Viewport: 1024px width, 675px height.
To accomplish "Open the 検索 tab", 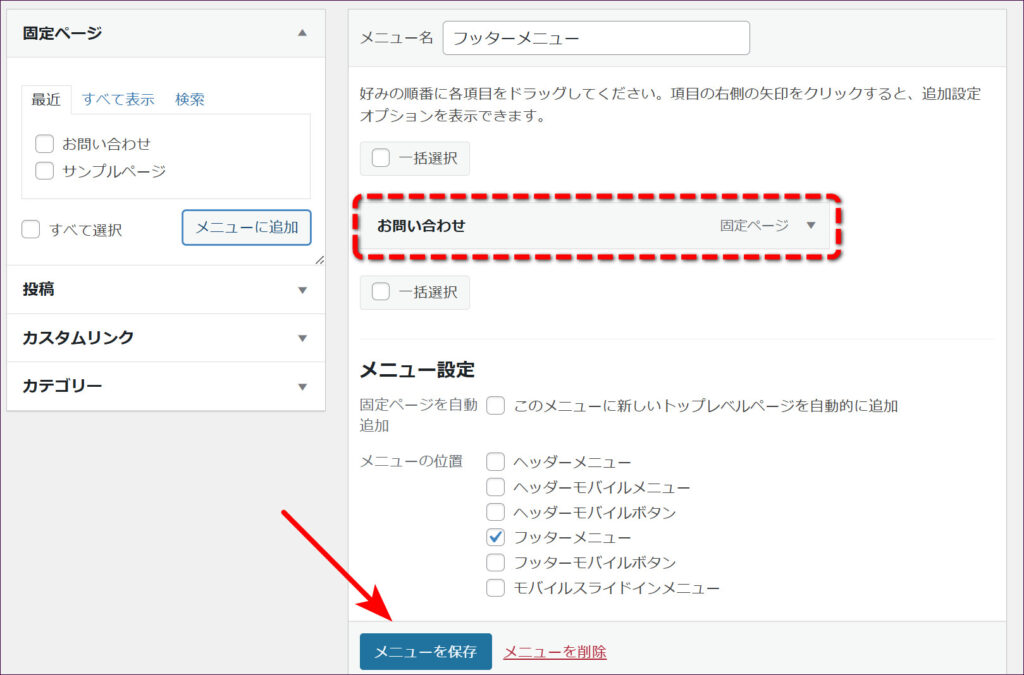I will point(190,99).
